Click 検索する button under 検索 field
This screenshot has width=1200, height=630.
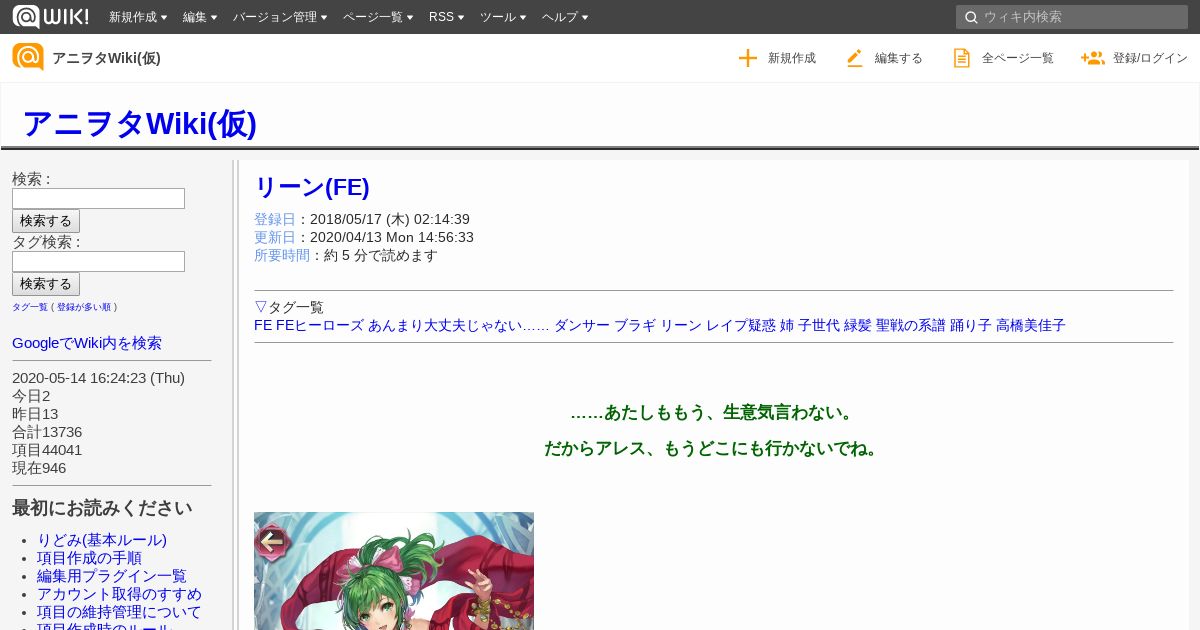[46, 221]
